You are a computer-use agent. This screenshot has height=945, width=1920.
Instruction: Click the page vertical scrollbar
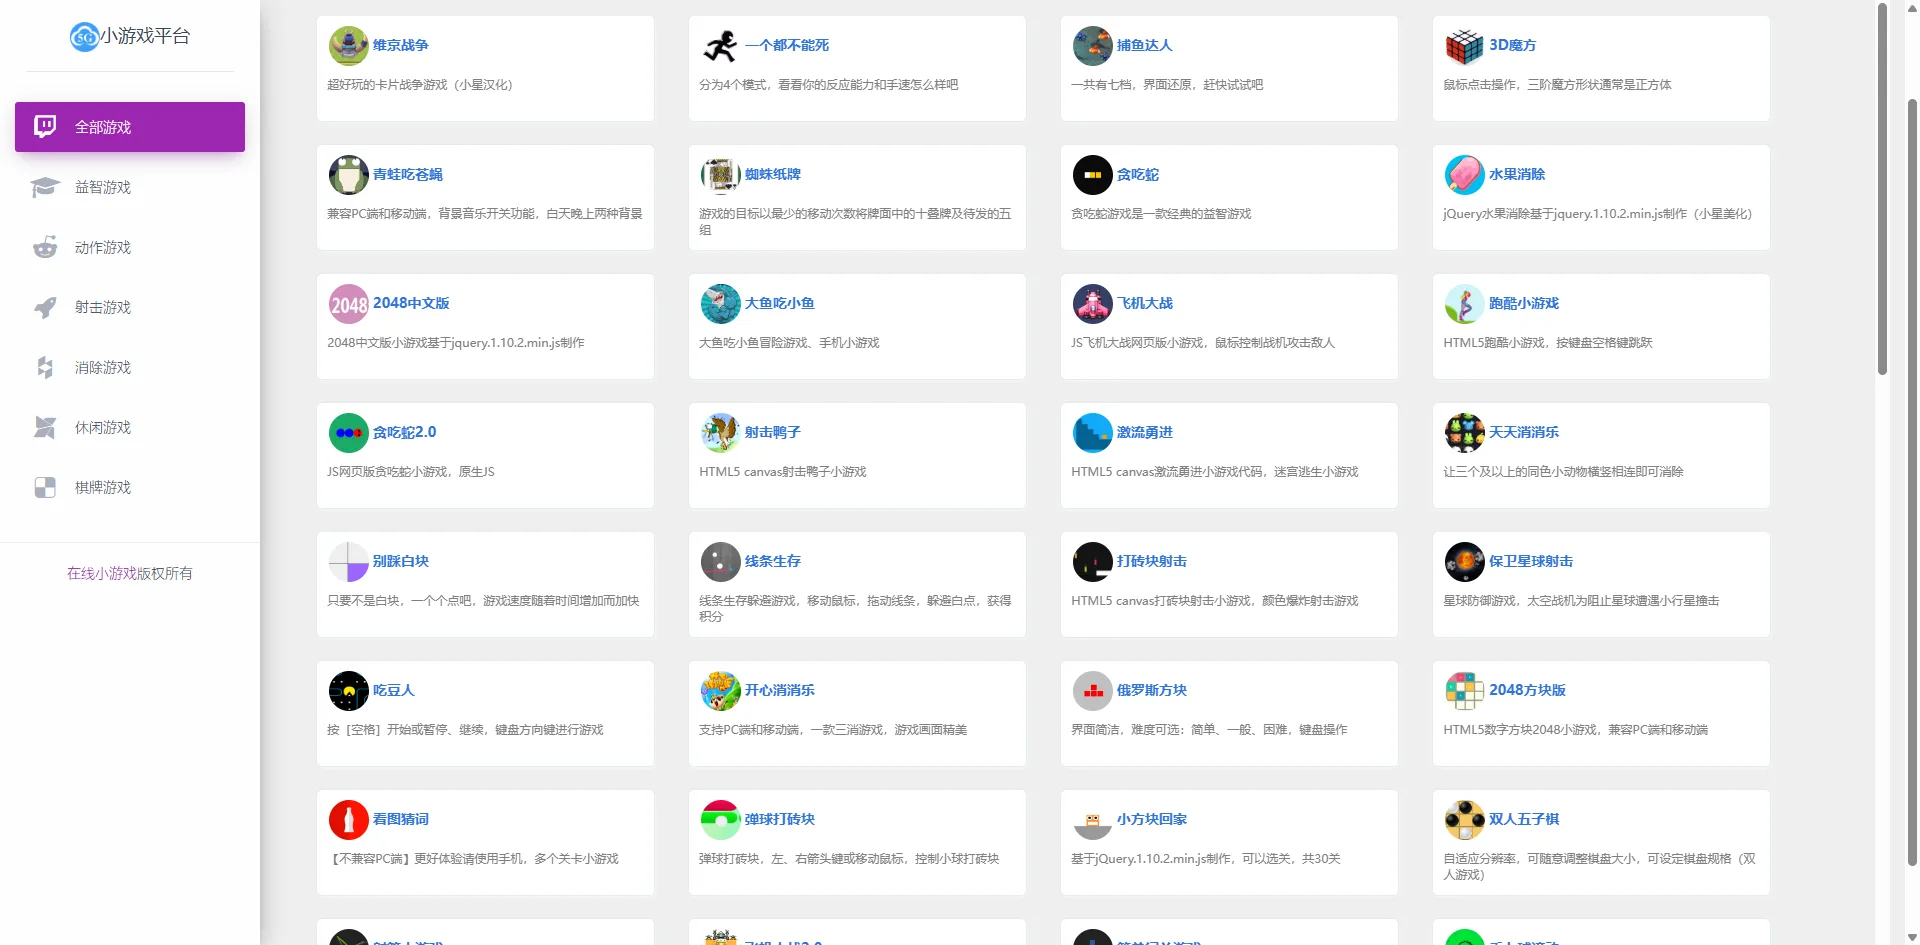[x=1883, y=190]
